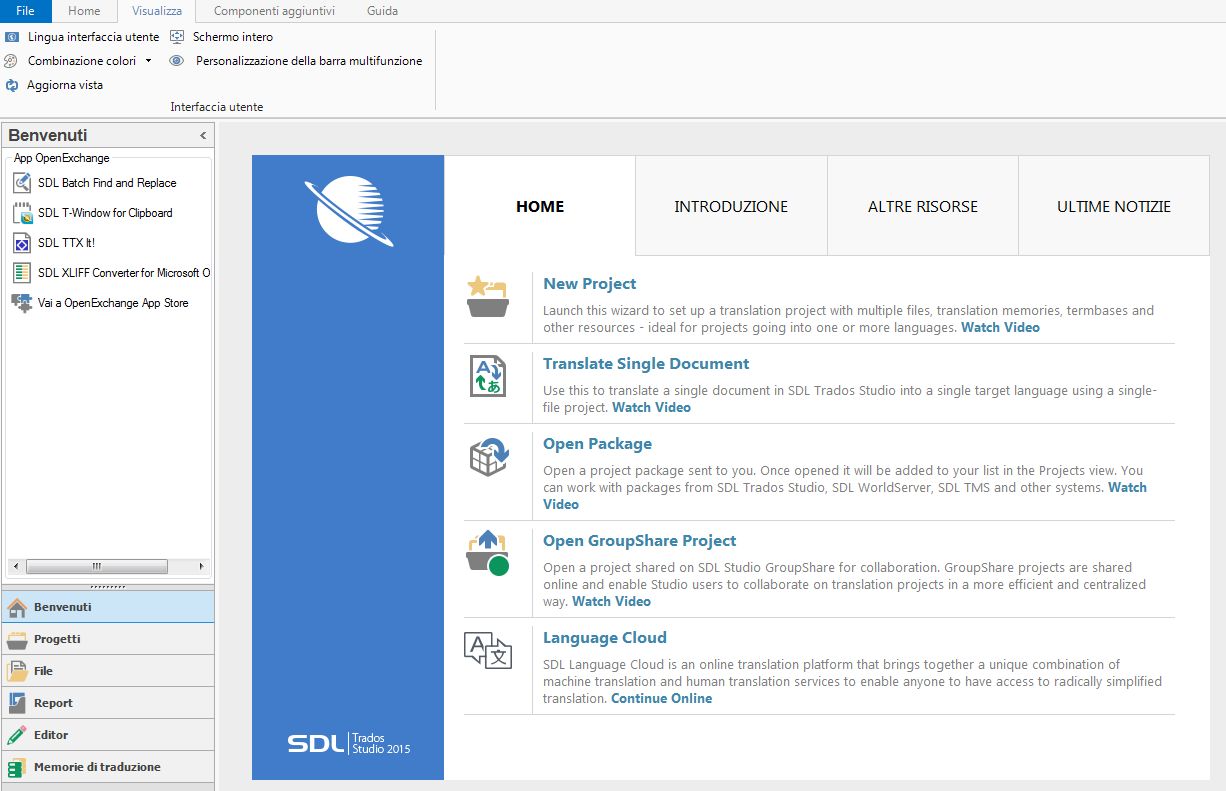Screen dimensions: 1226x791
Task: Click the horizontal scrollbar thumb in App OpenExchange
Action: point(97,566)
